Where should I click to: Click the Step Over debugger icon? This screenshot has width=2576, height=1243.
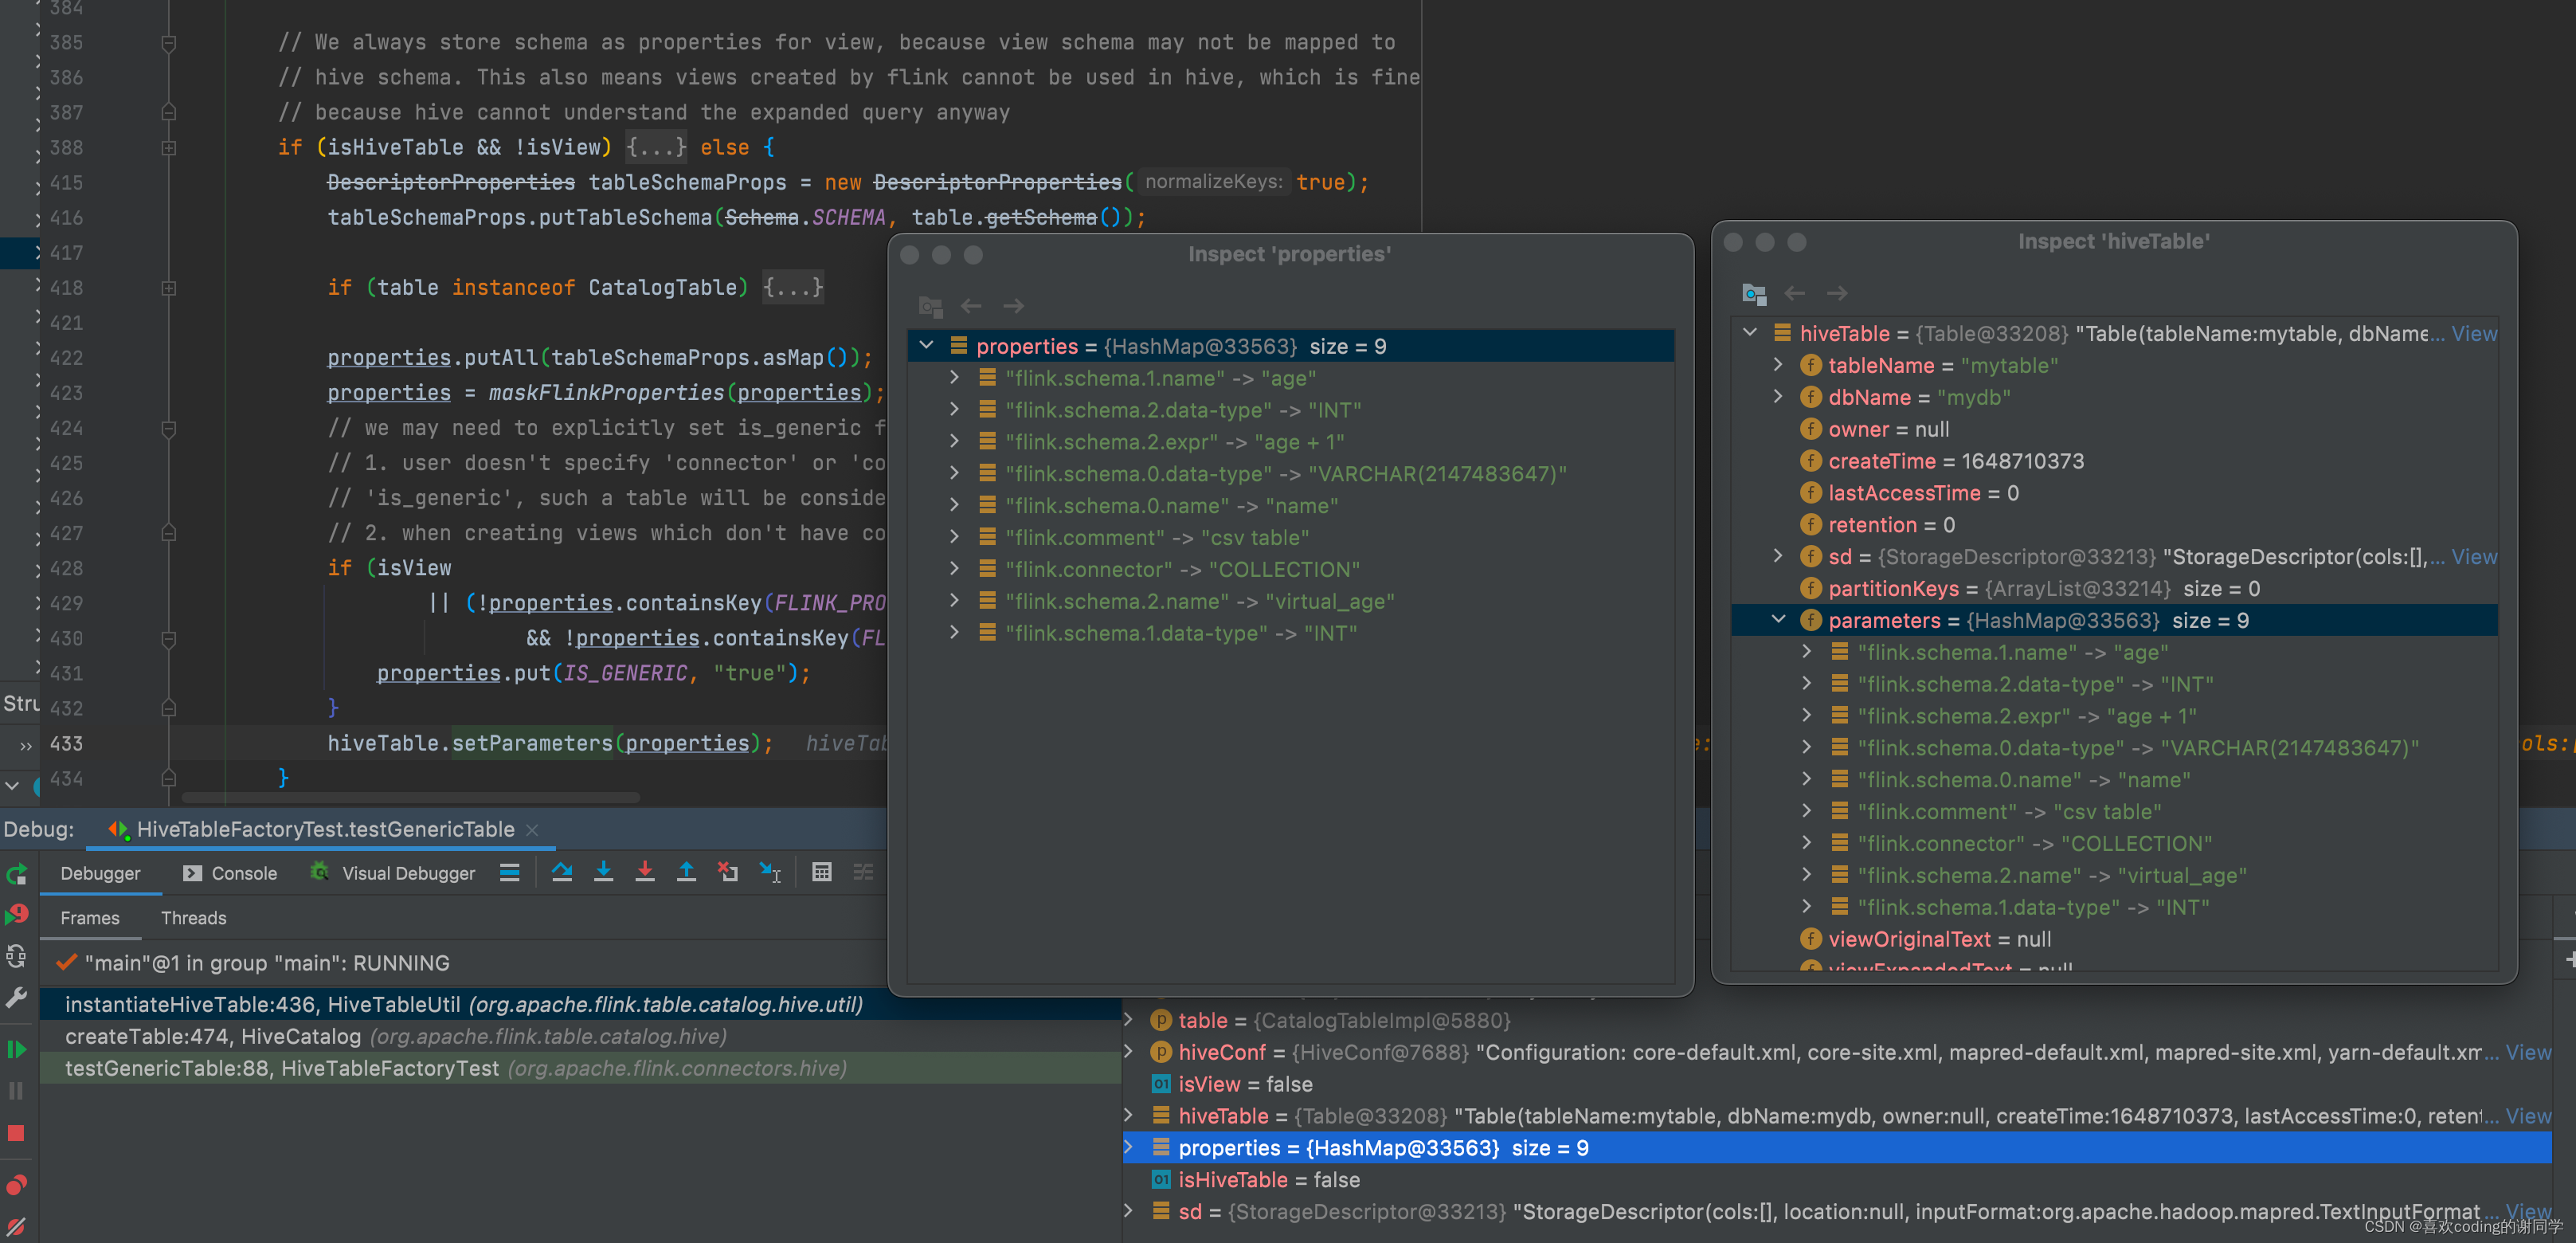tap(562, 872)
